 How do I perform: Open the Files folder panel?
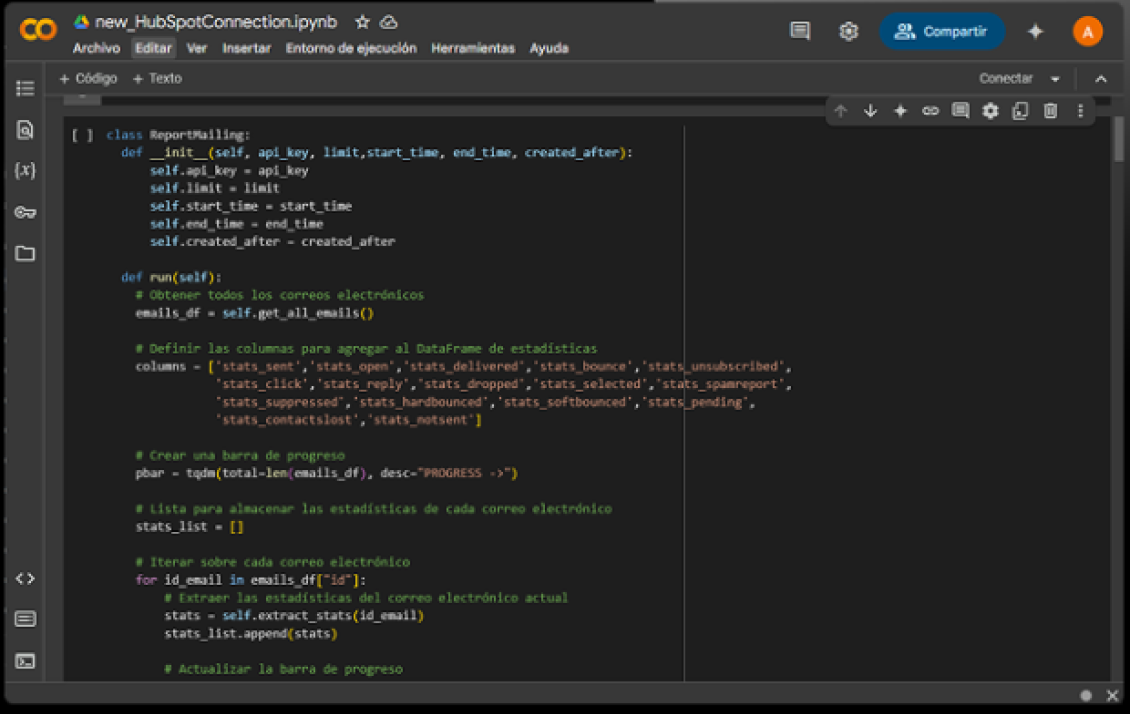pyautogui.click(x=25, y=253)
